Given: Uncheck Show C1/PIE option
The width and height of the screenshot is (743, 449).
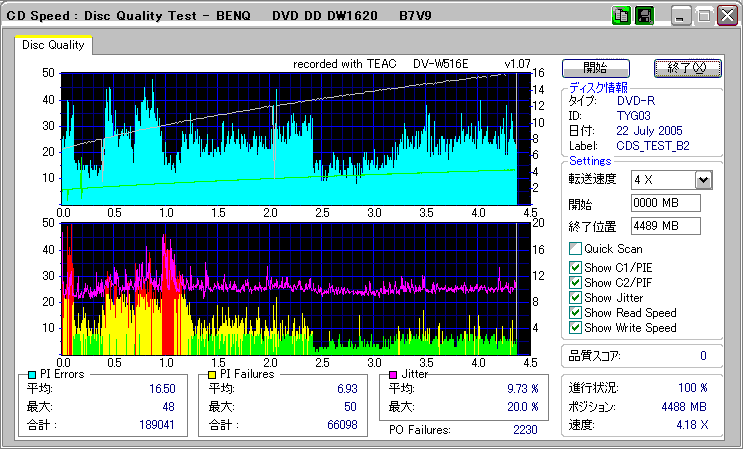Looking at the screenshot, I should (x=574, y=266).
